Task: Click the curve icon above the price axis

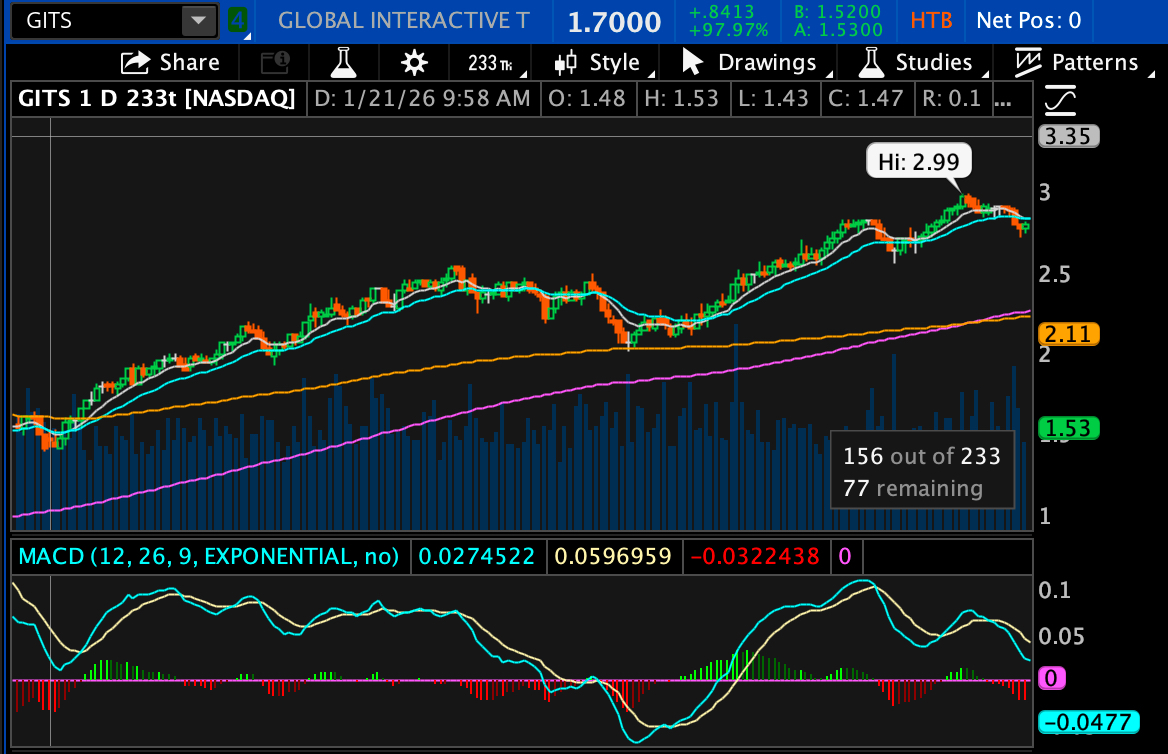Action: click(x=1060, y=99)
